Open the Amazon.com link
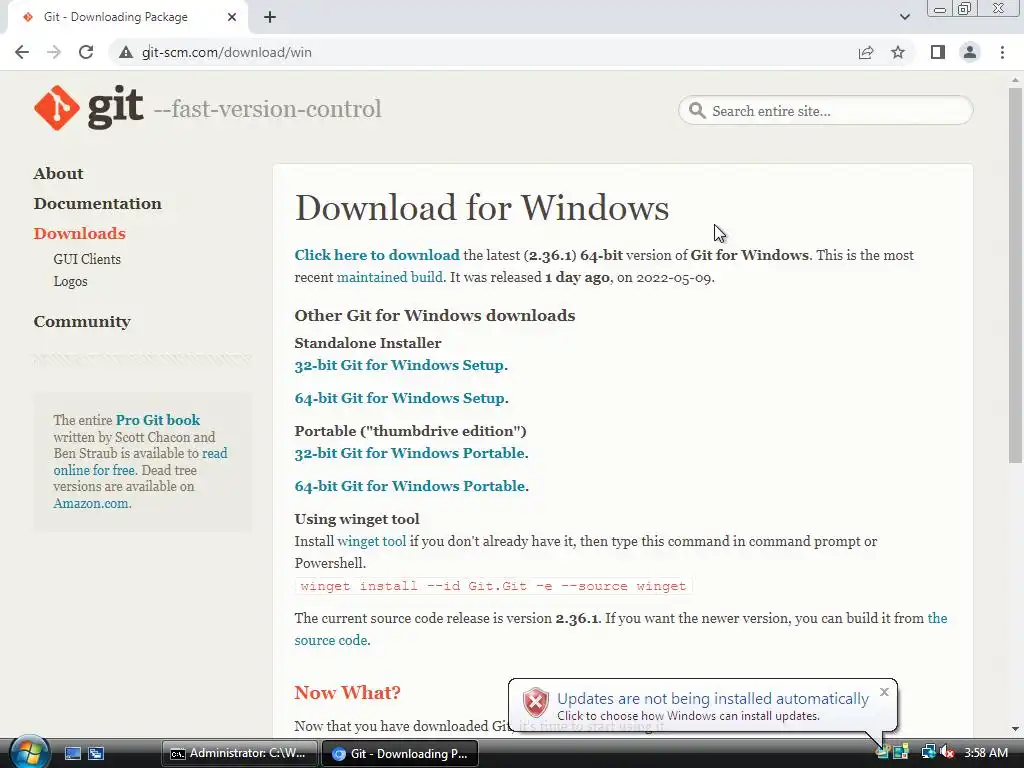 pos(91,504)
